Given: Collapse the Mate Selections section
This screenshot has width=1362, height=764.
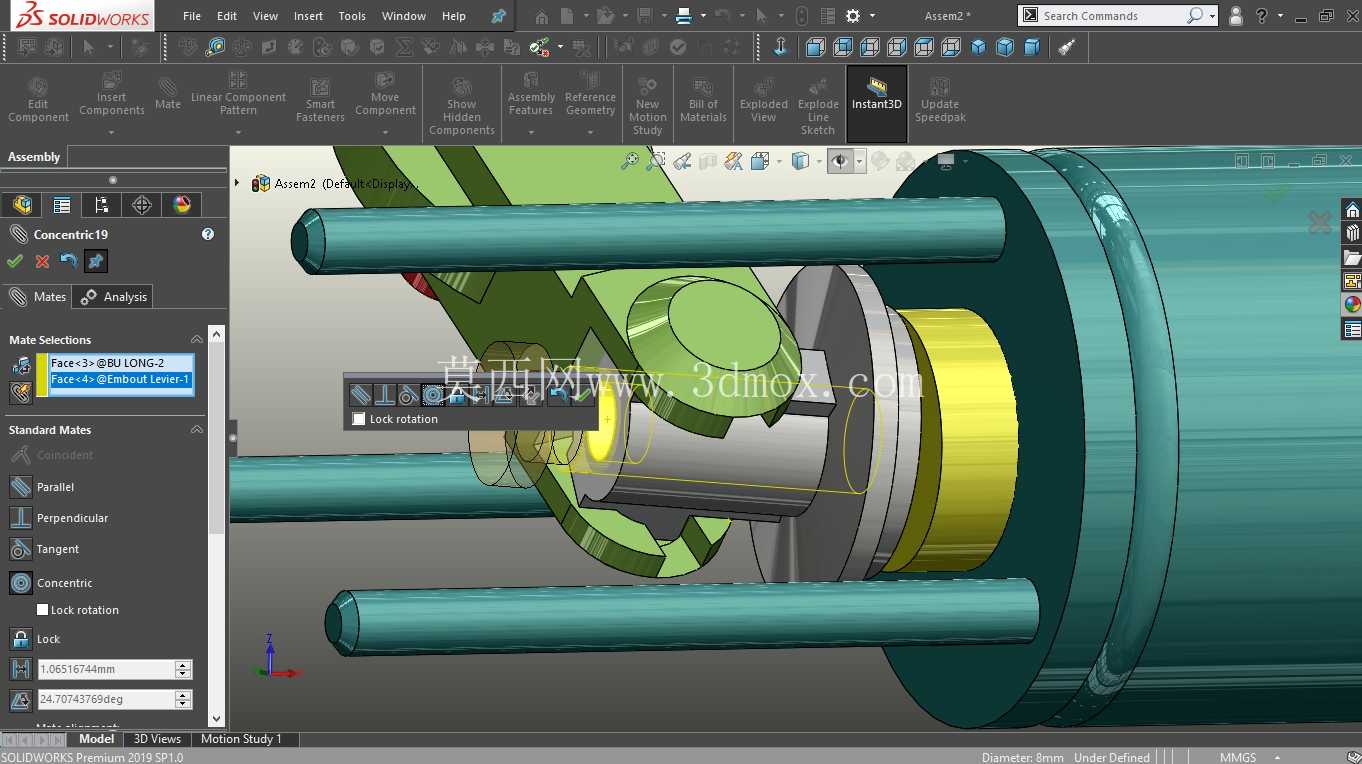Looking at the screenshot, I should coord(197,340).
